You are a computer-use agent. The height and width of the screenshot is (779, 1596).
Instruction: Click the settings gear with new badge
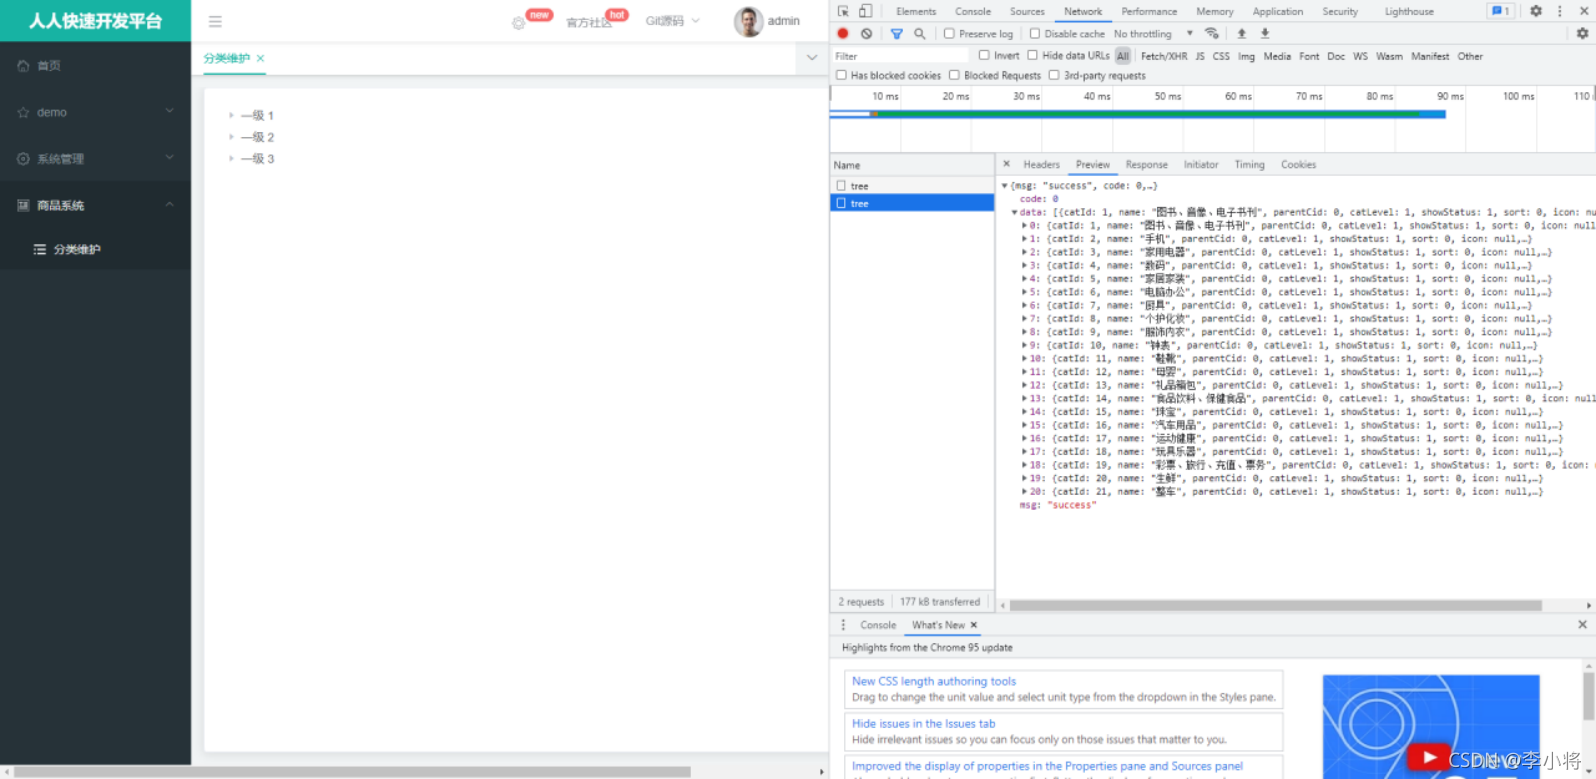pos(518,22)
